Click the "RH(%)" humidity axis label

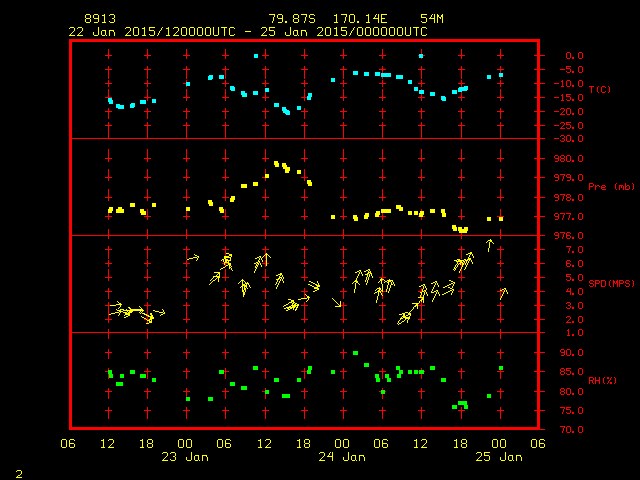pyautogui.click(x=602, y=380)
